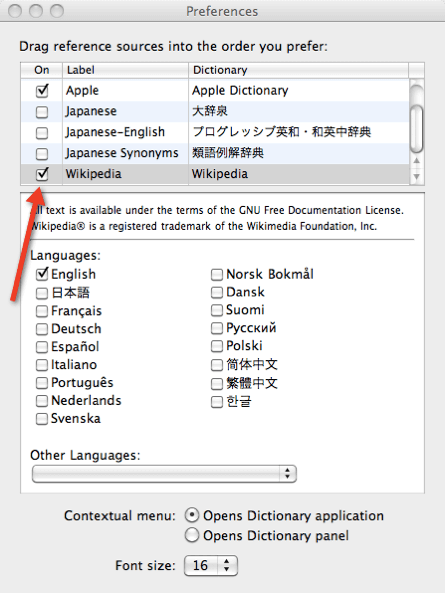Select Opens Dictionary application radio button
Viewport: 445px width, 593px height.
click(192, 515)
